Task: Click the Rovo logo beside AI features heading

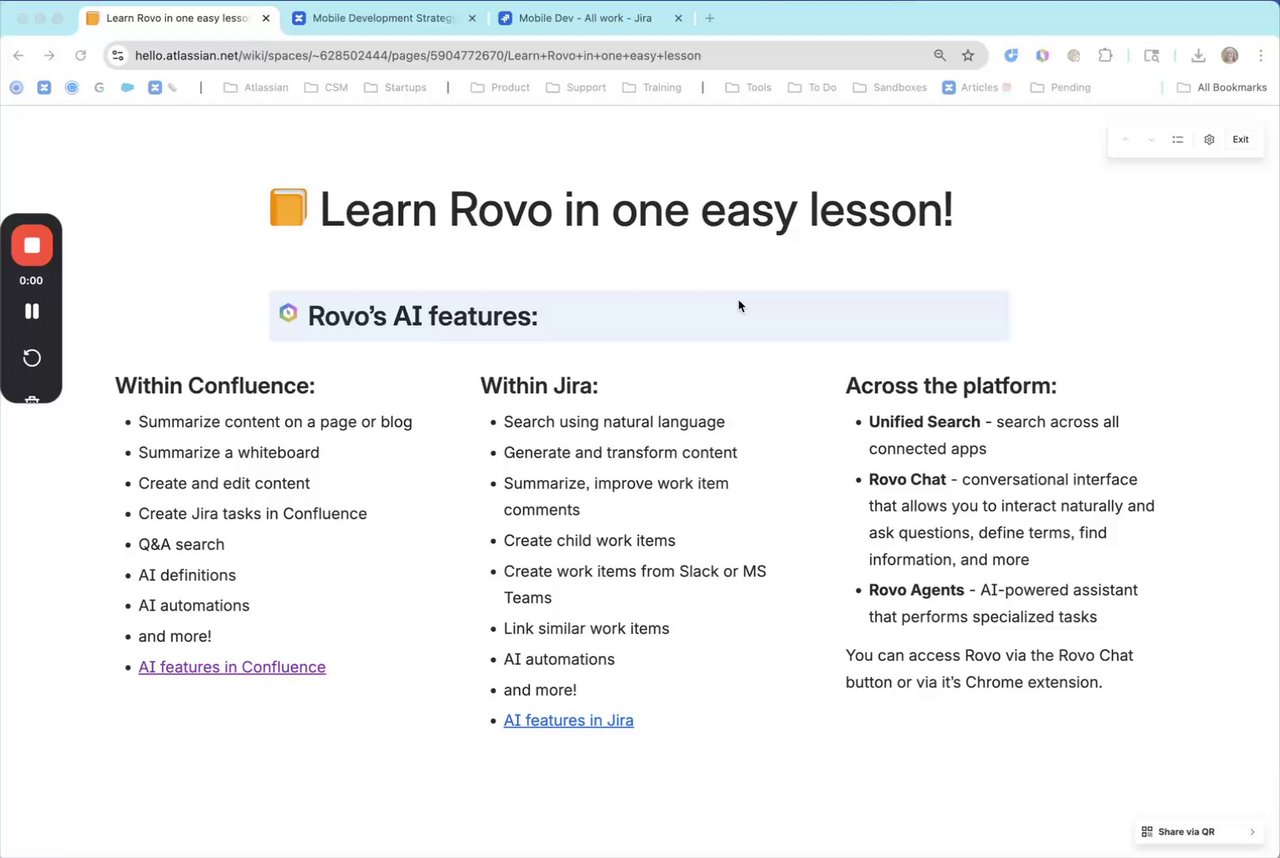Action: (288, 313)
